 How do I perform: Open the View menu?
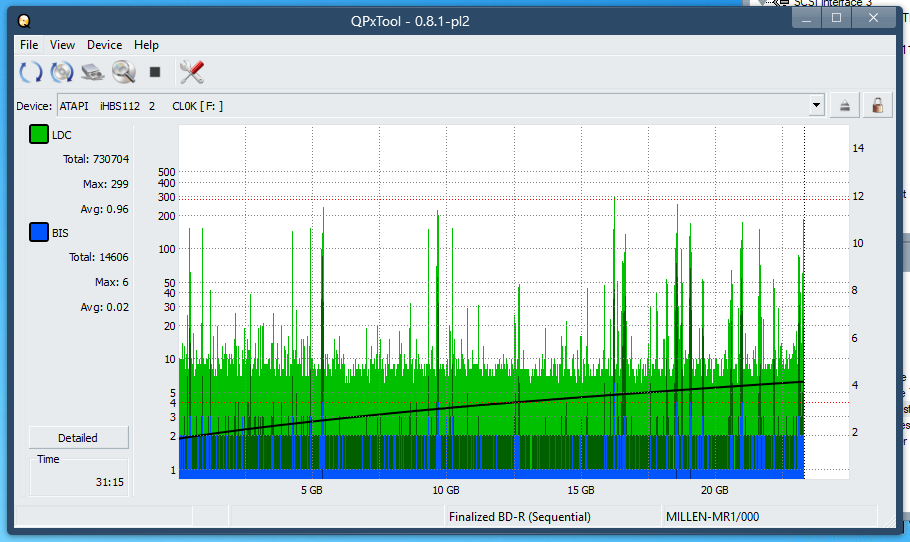62,45
